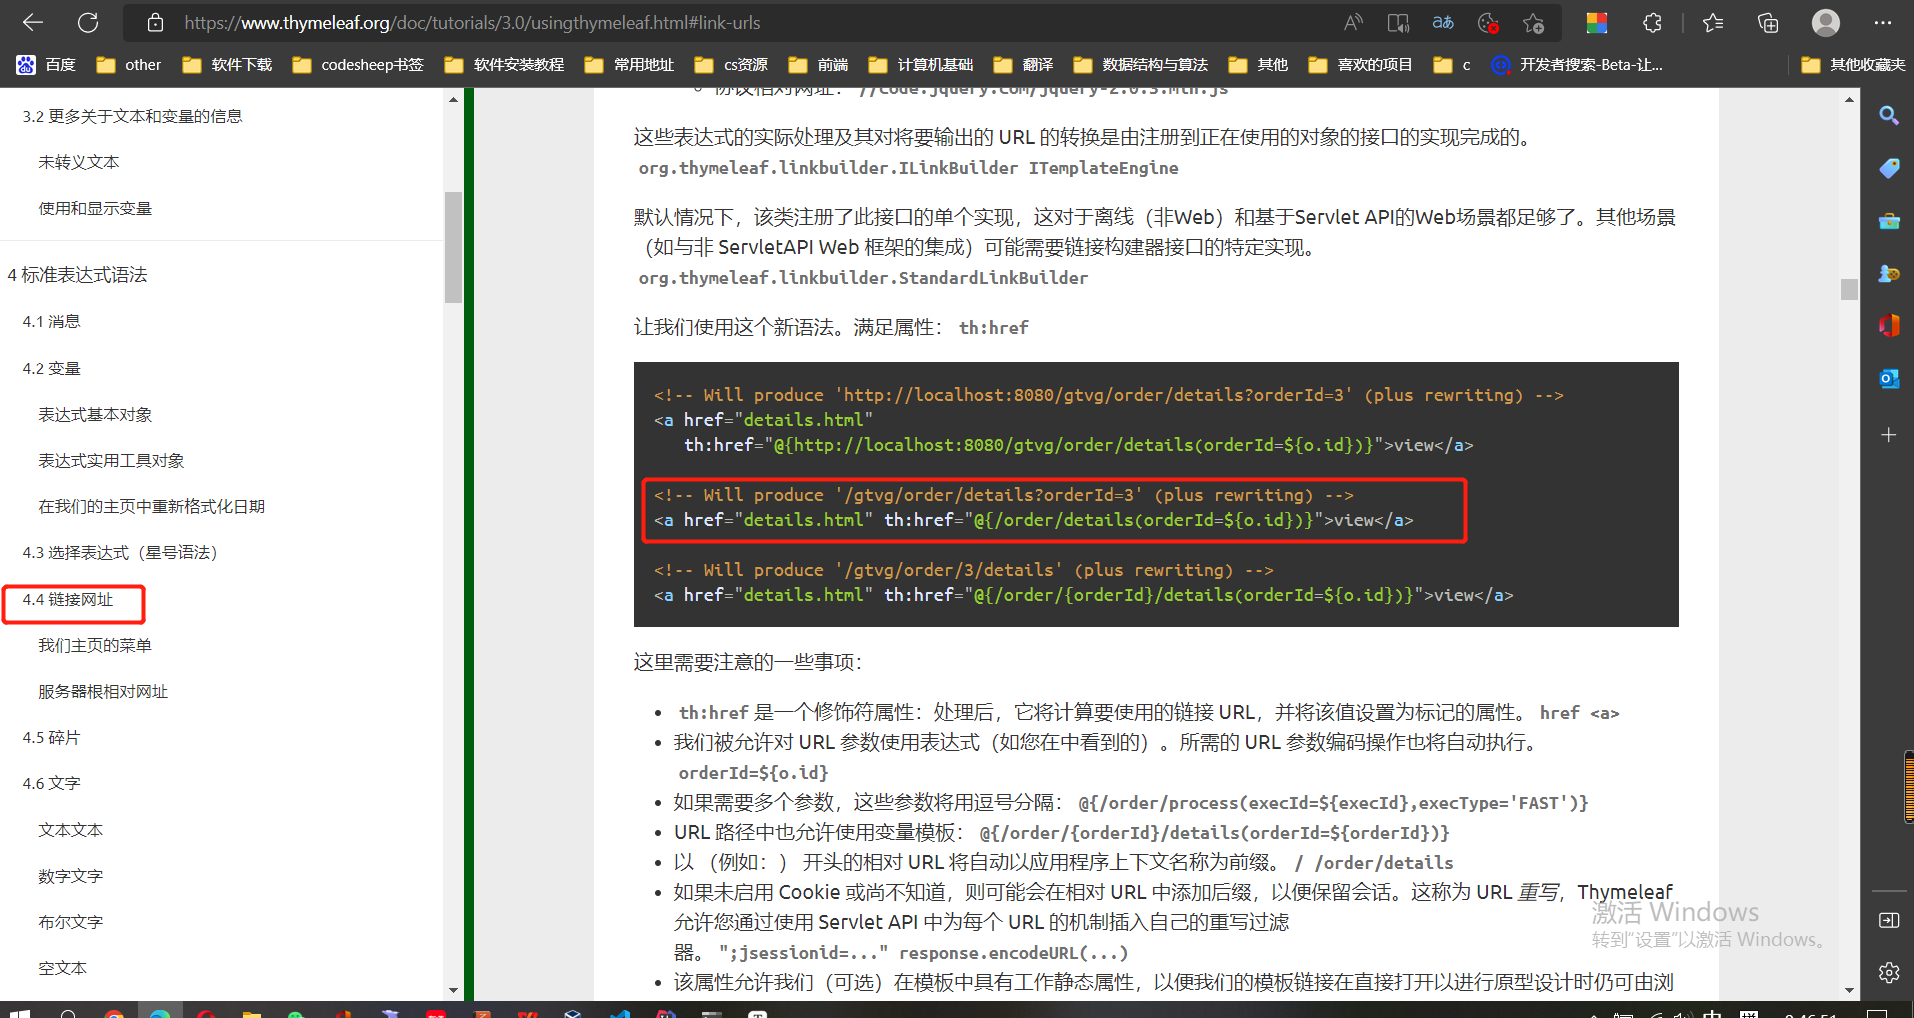Add this page to favorites
Screen dimensions: 1914x1018
(1533, 22)
